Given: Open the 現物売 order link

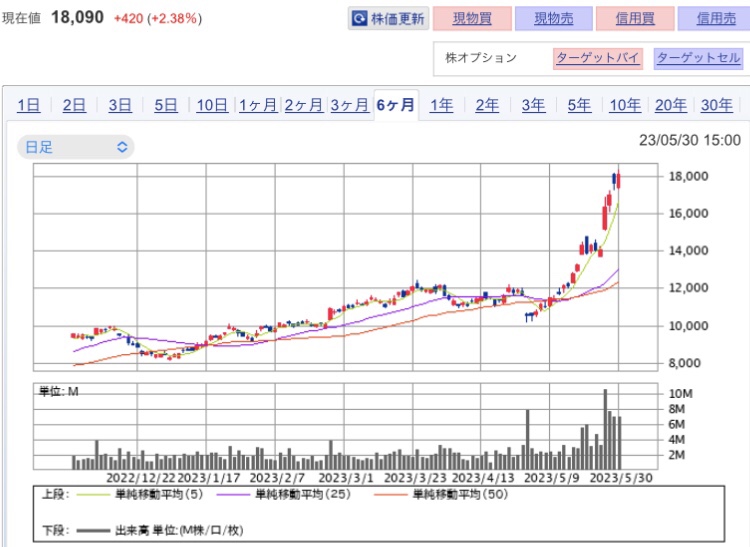Looking at the screenshot, I should (x=553, y=19).
